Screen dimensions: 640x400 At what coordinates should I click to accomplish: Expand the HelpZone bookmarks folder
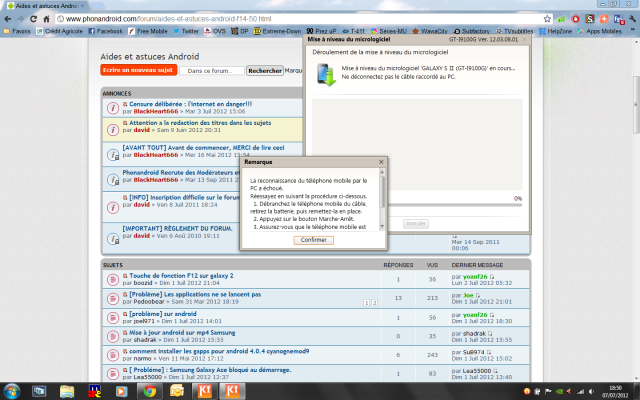559,31
